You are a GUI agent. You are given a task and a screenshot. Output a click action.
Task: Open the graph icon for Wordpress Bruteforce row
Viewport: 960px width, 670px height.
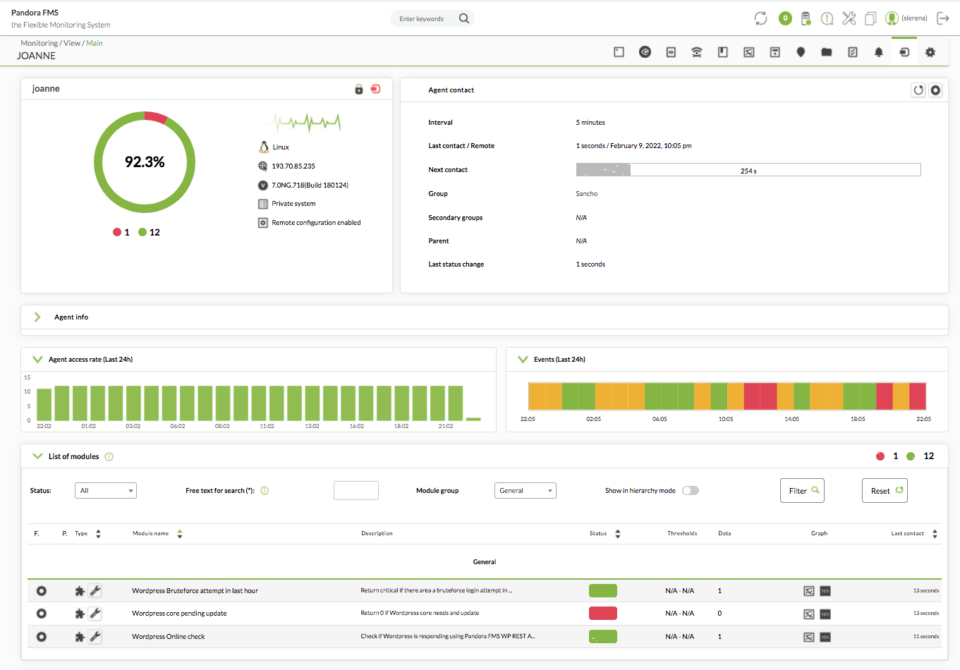pyautogui.click(x=809, y=591)
